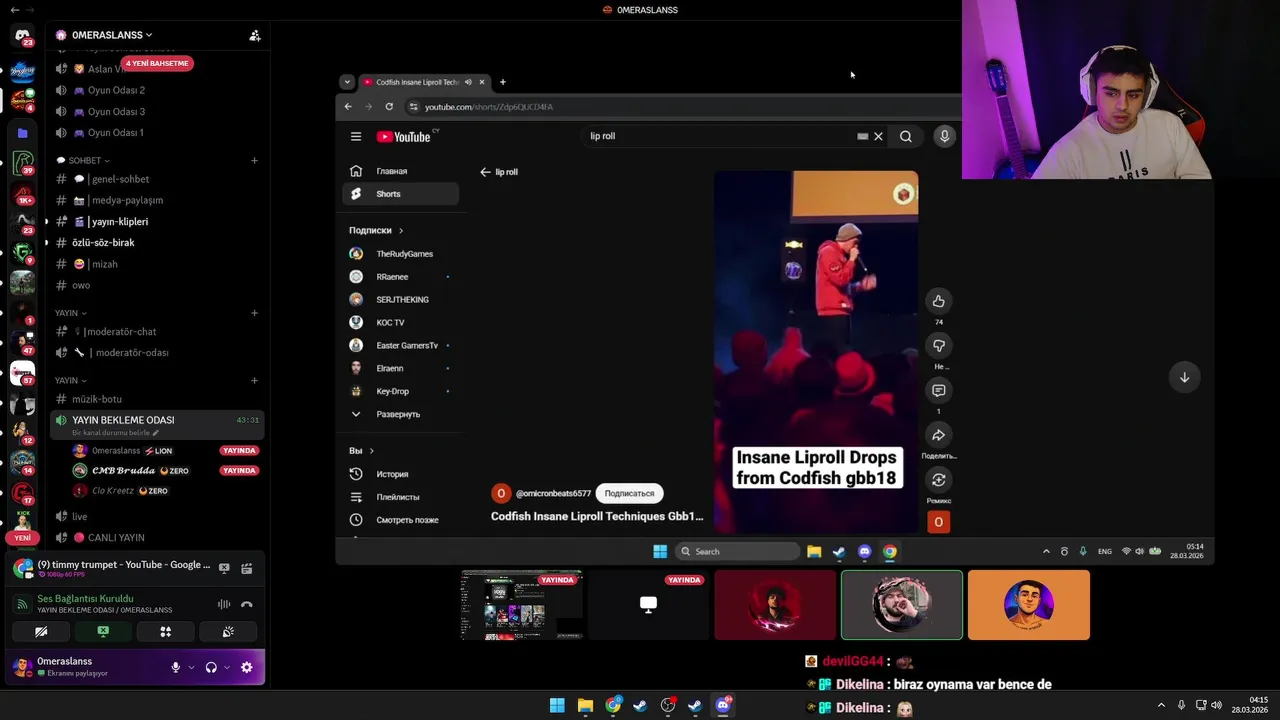Show hidden tray icons in main taskbar
This screenshot has height=720, width=1280.
[1161, 705]
